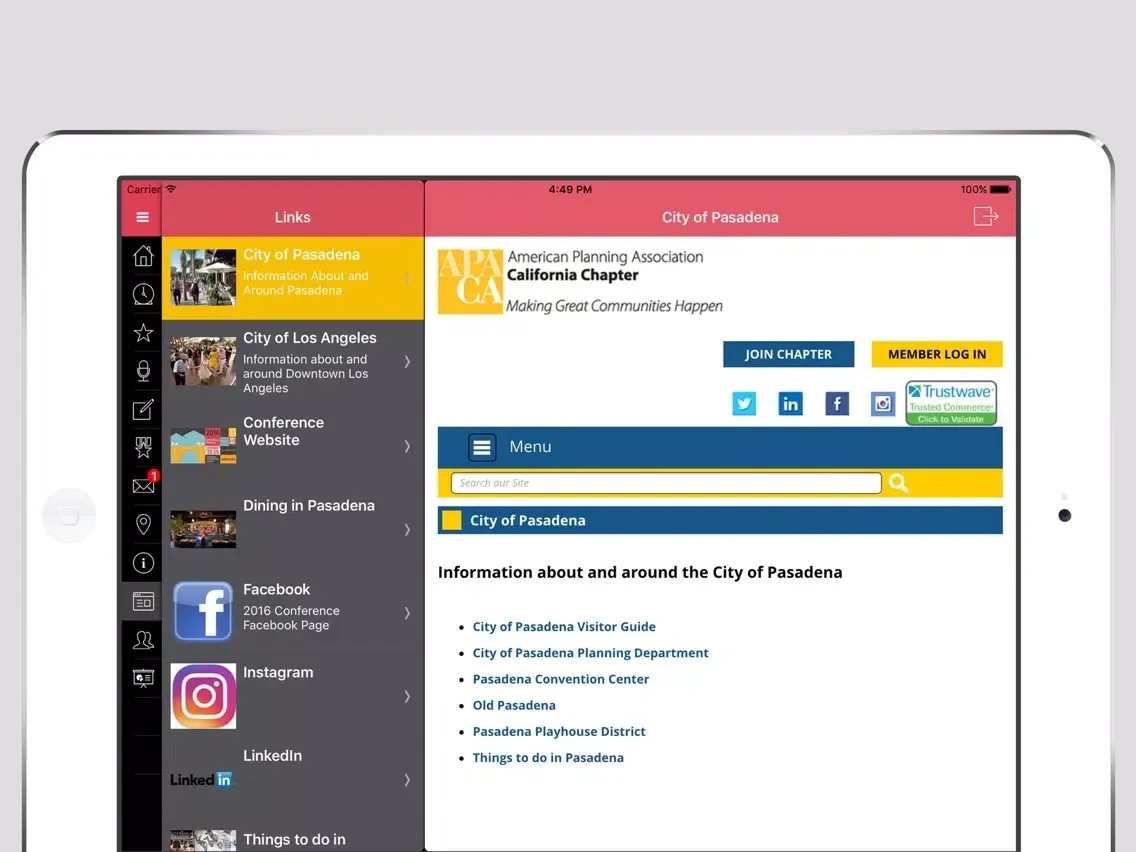This screenshot has width=1136, height=852.
Task: Expand the City of Los Angeles chevron
Action: click(x=407, y=362)
